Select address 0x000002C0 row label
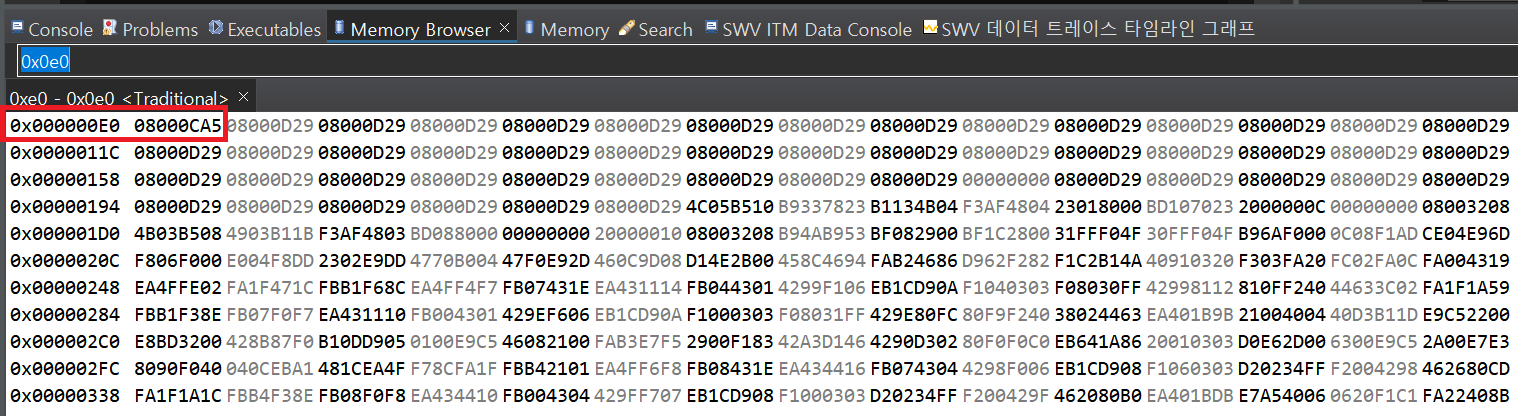 point(65,342)
